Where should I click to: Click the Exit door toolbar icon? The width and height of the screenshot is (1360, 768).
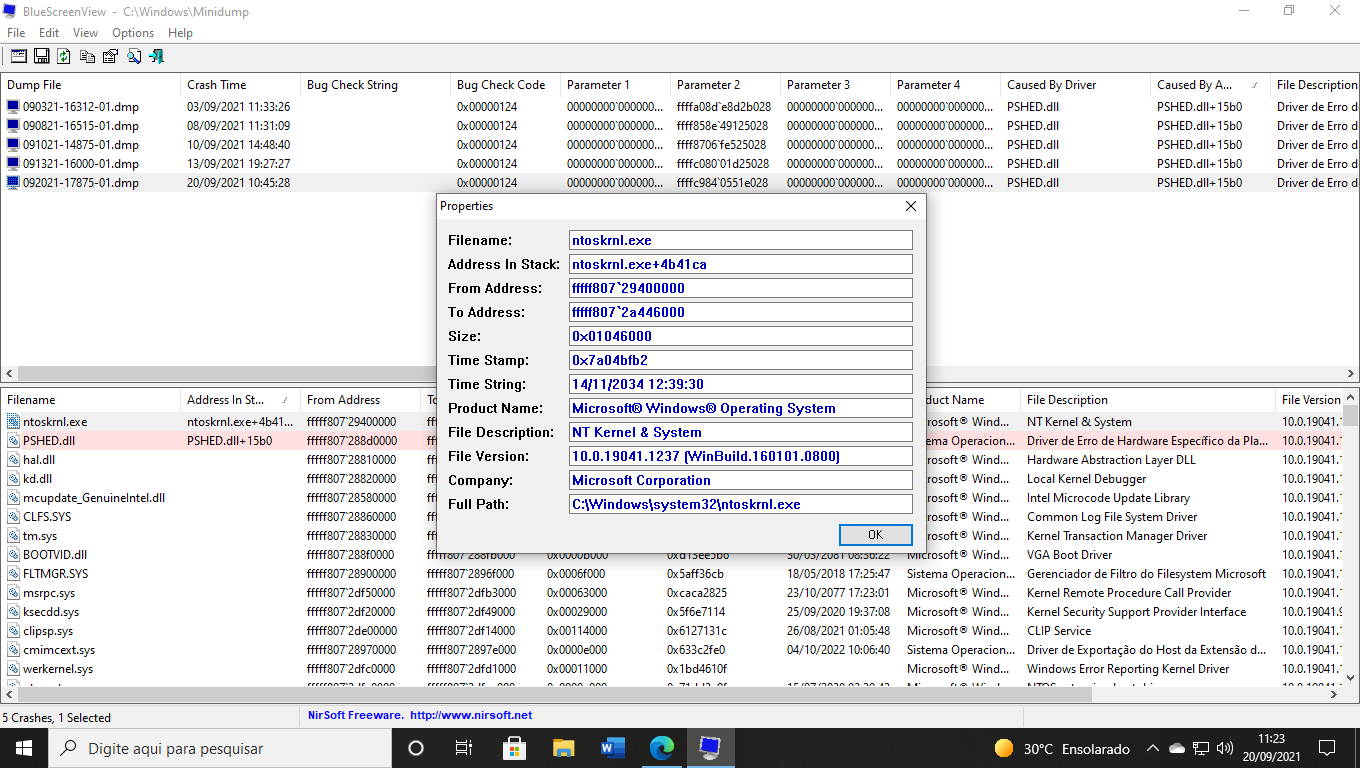click(157, 57)
